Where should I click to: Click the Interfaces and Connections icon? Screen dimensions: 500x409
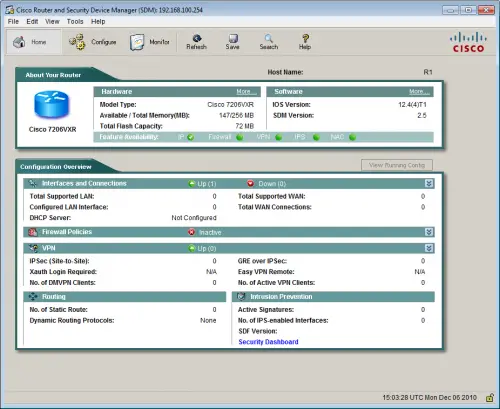tap(33, 183)
